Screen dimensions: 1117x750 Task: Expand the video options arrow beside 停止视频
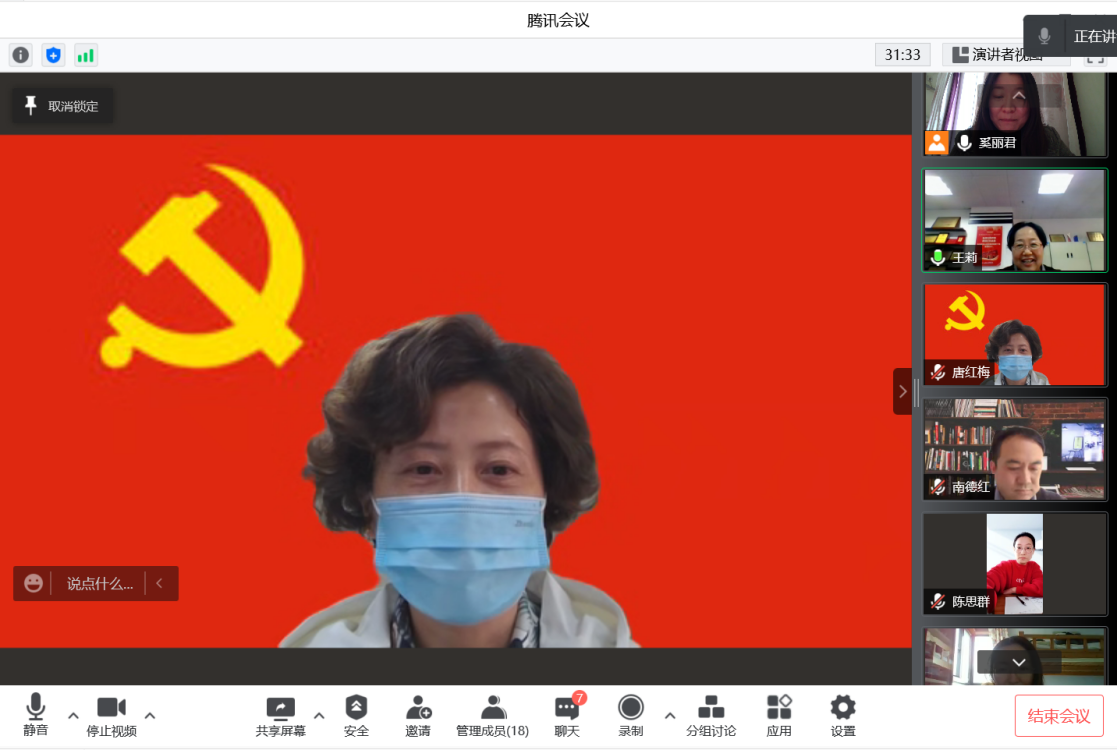point(150,715)
